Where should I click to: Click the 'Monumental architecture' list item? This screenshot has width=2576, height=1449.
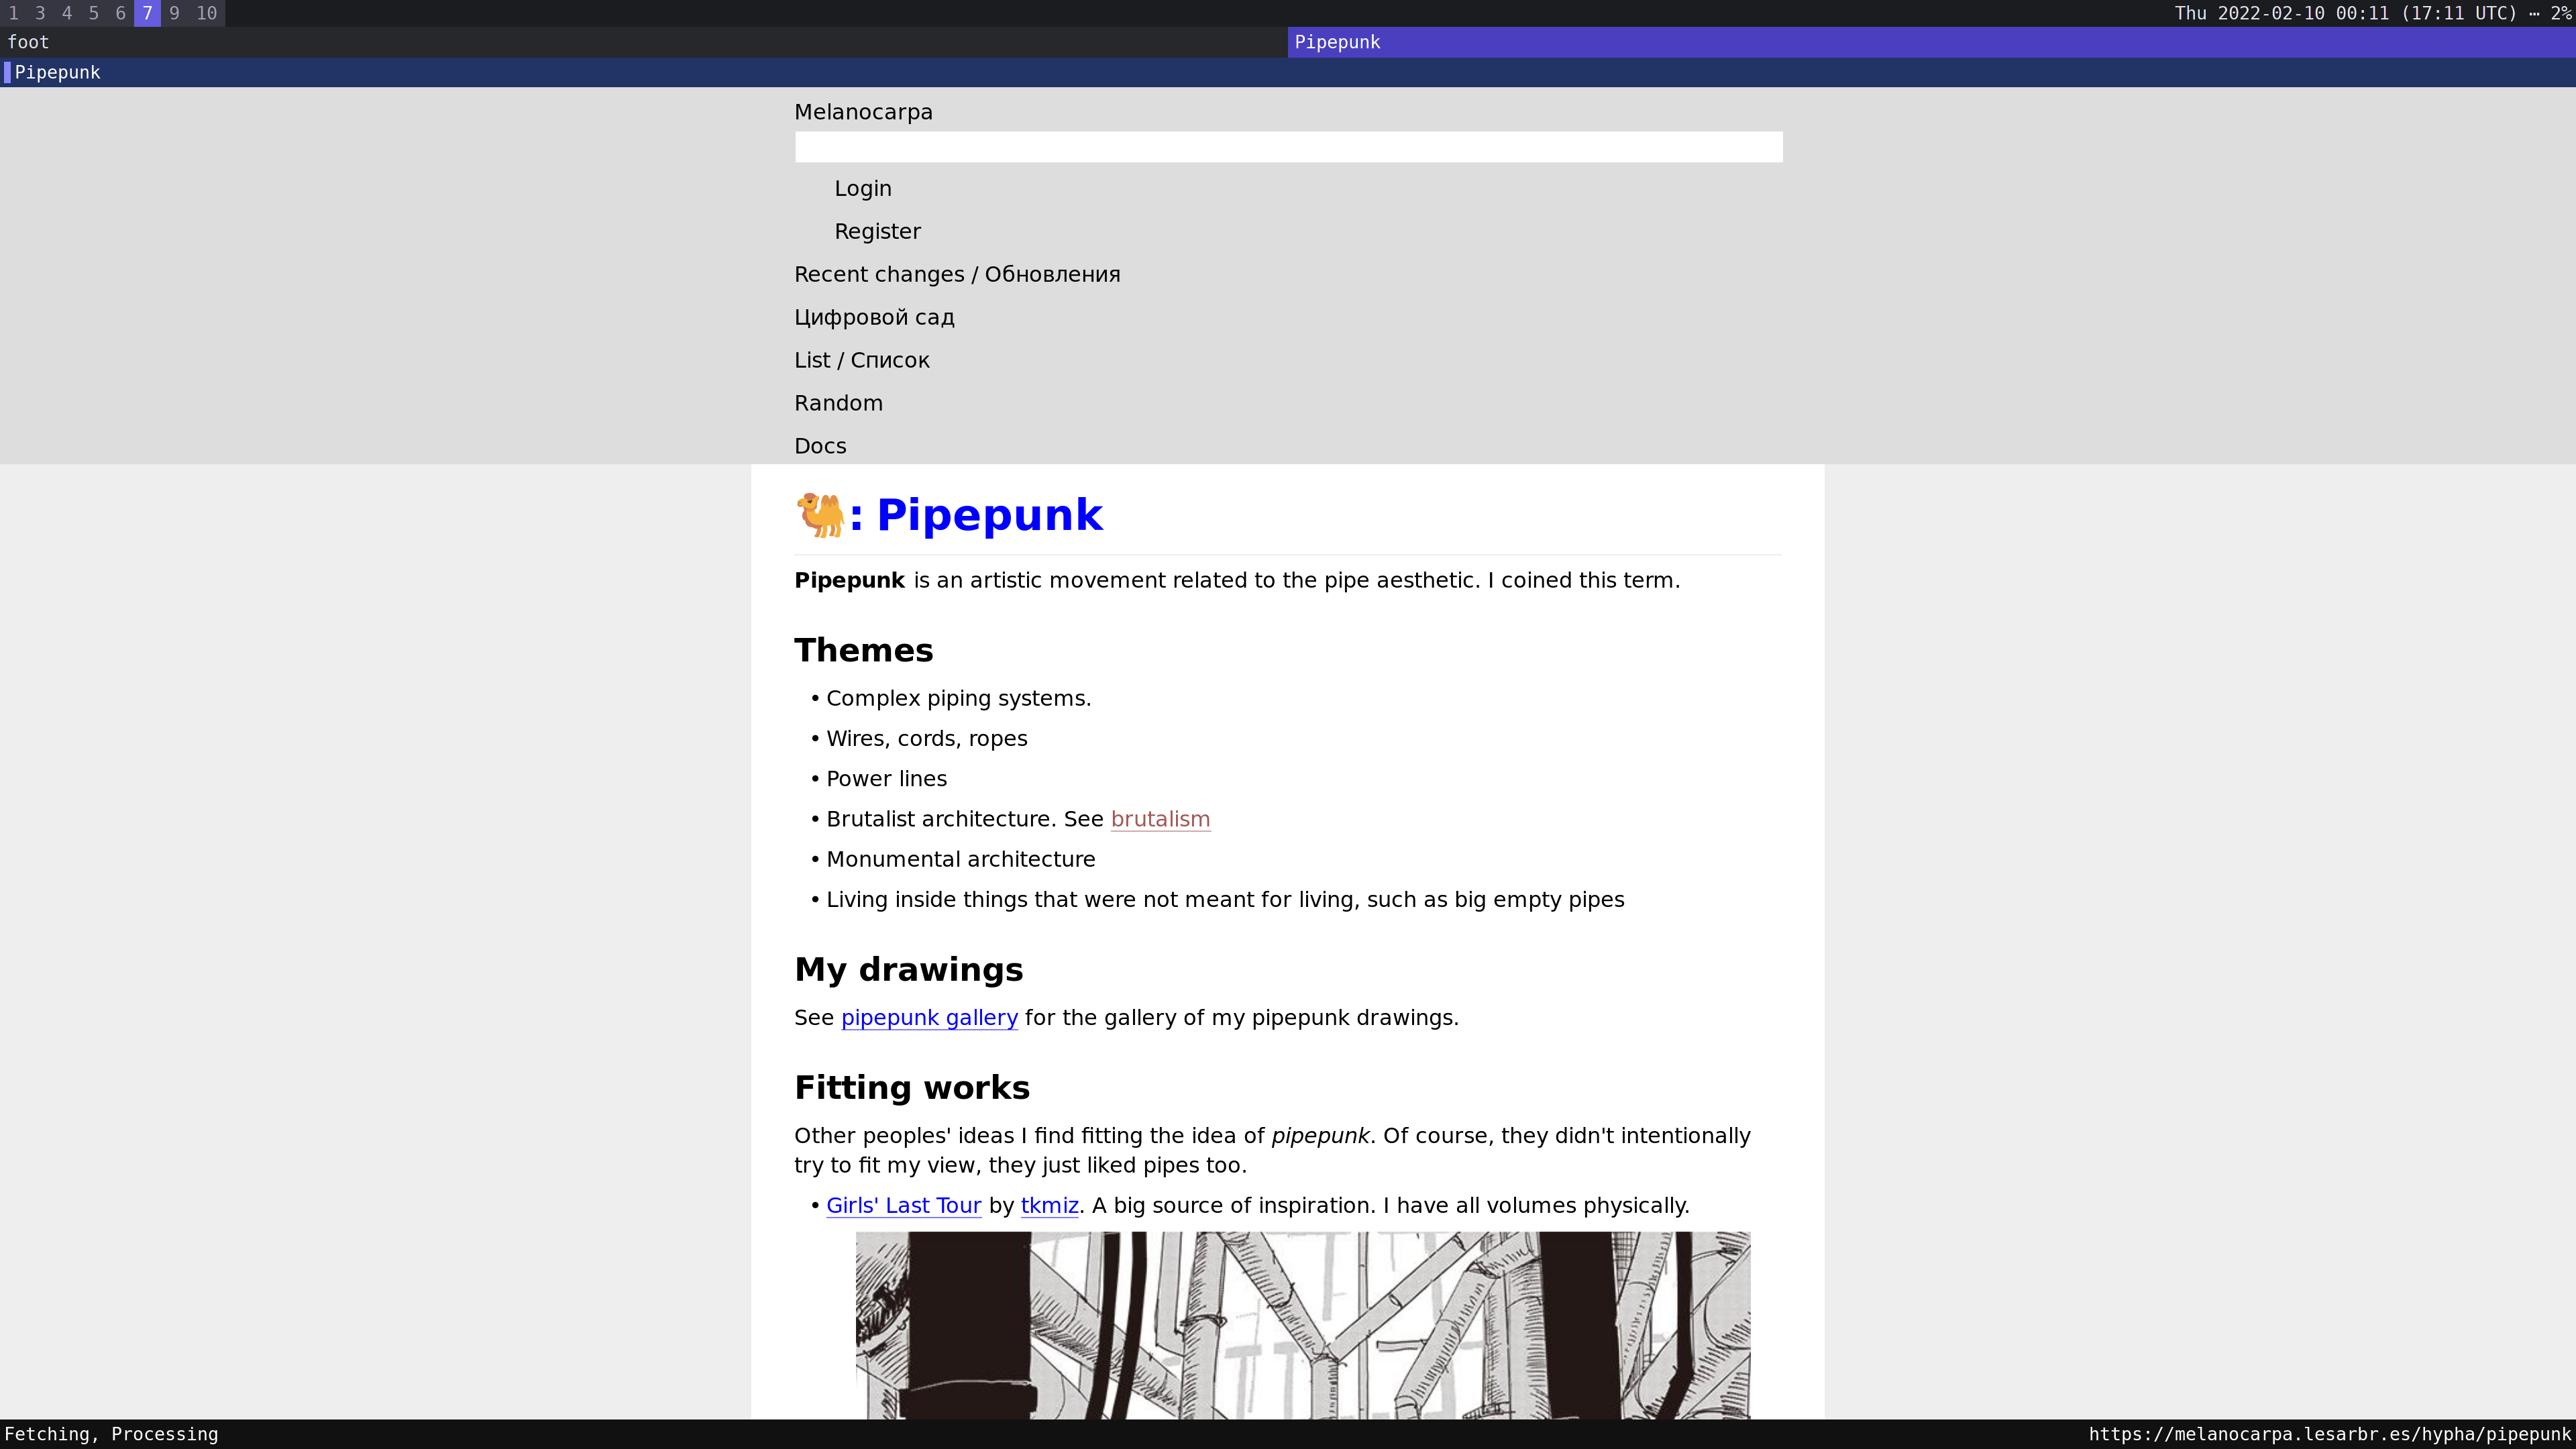point(960,860)
